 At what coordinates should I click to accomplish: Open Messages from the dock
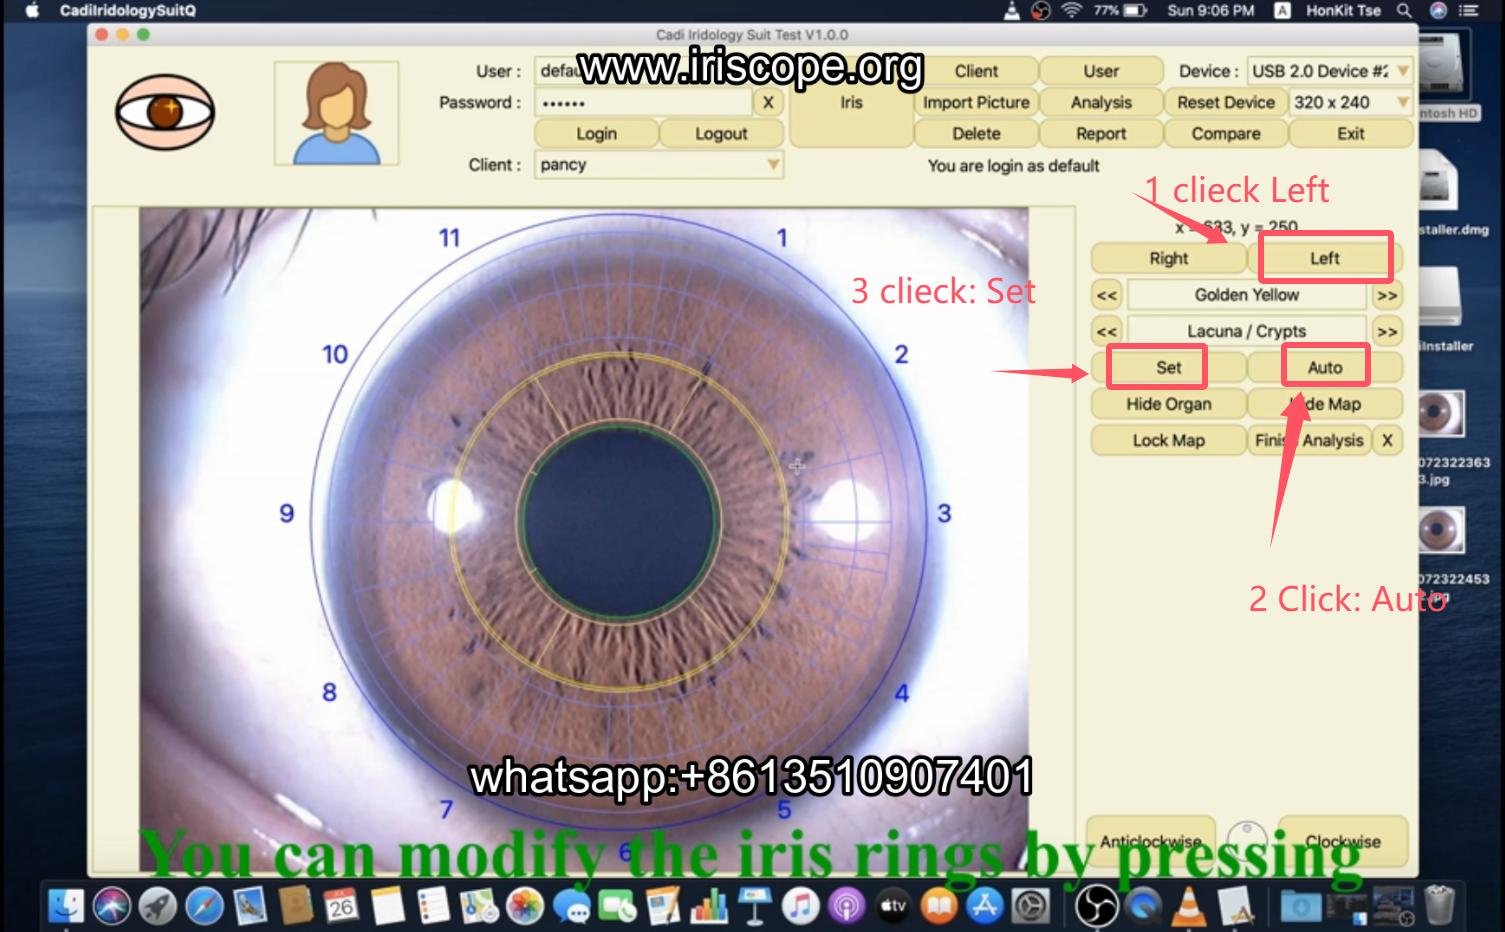click(571, 906)
